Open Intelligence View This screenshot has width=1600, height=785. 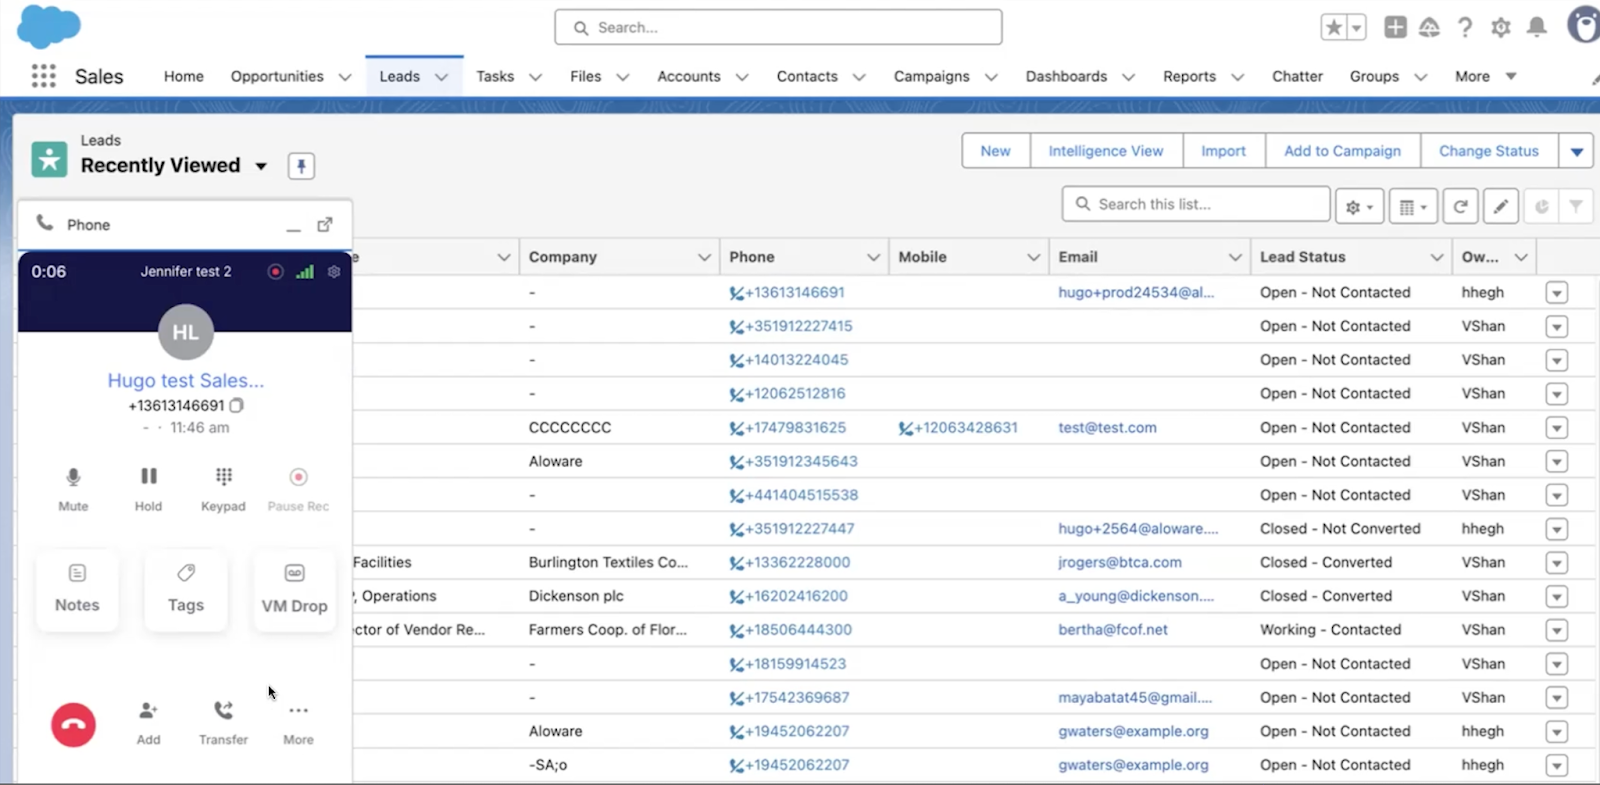1106,151
